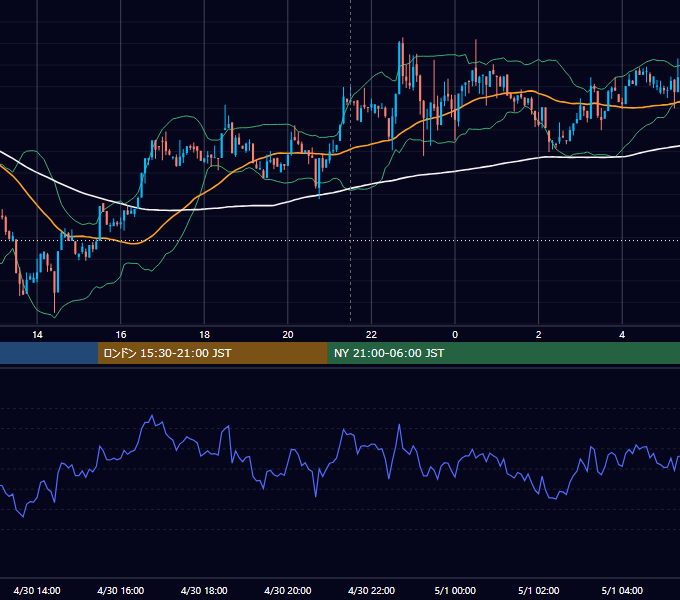
Task: Click the '22' hour label on the price chart axis
Action: (x=371, y=335)
